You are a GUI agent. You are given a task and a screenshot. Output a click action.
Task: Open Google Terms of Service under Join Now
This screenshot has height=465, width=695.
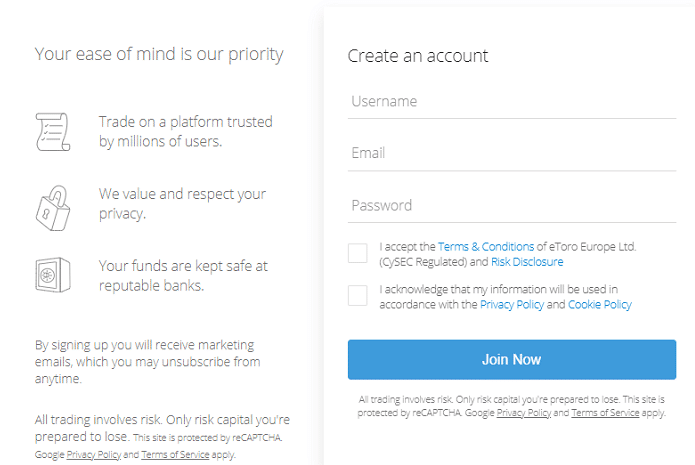[x=605, y=413]
